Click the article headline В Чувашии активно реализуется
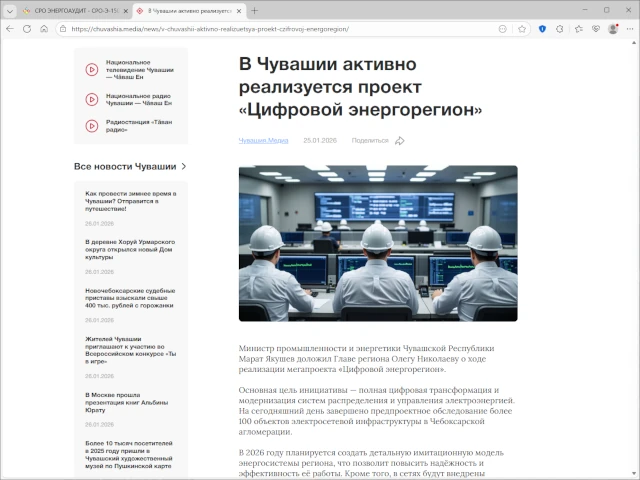 coord(360,87)
